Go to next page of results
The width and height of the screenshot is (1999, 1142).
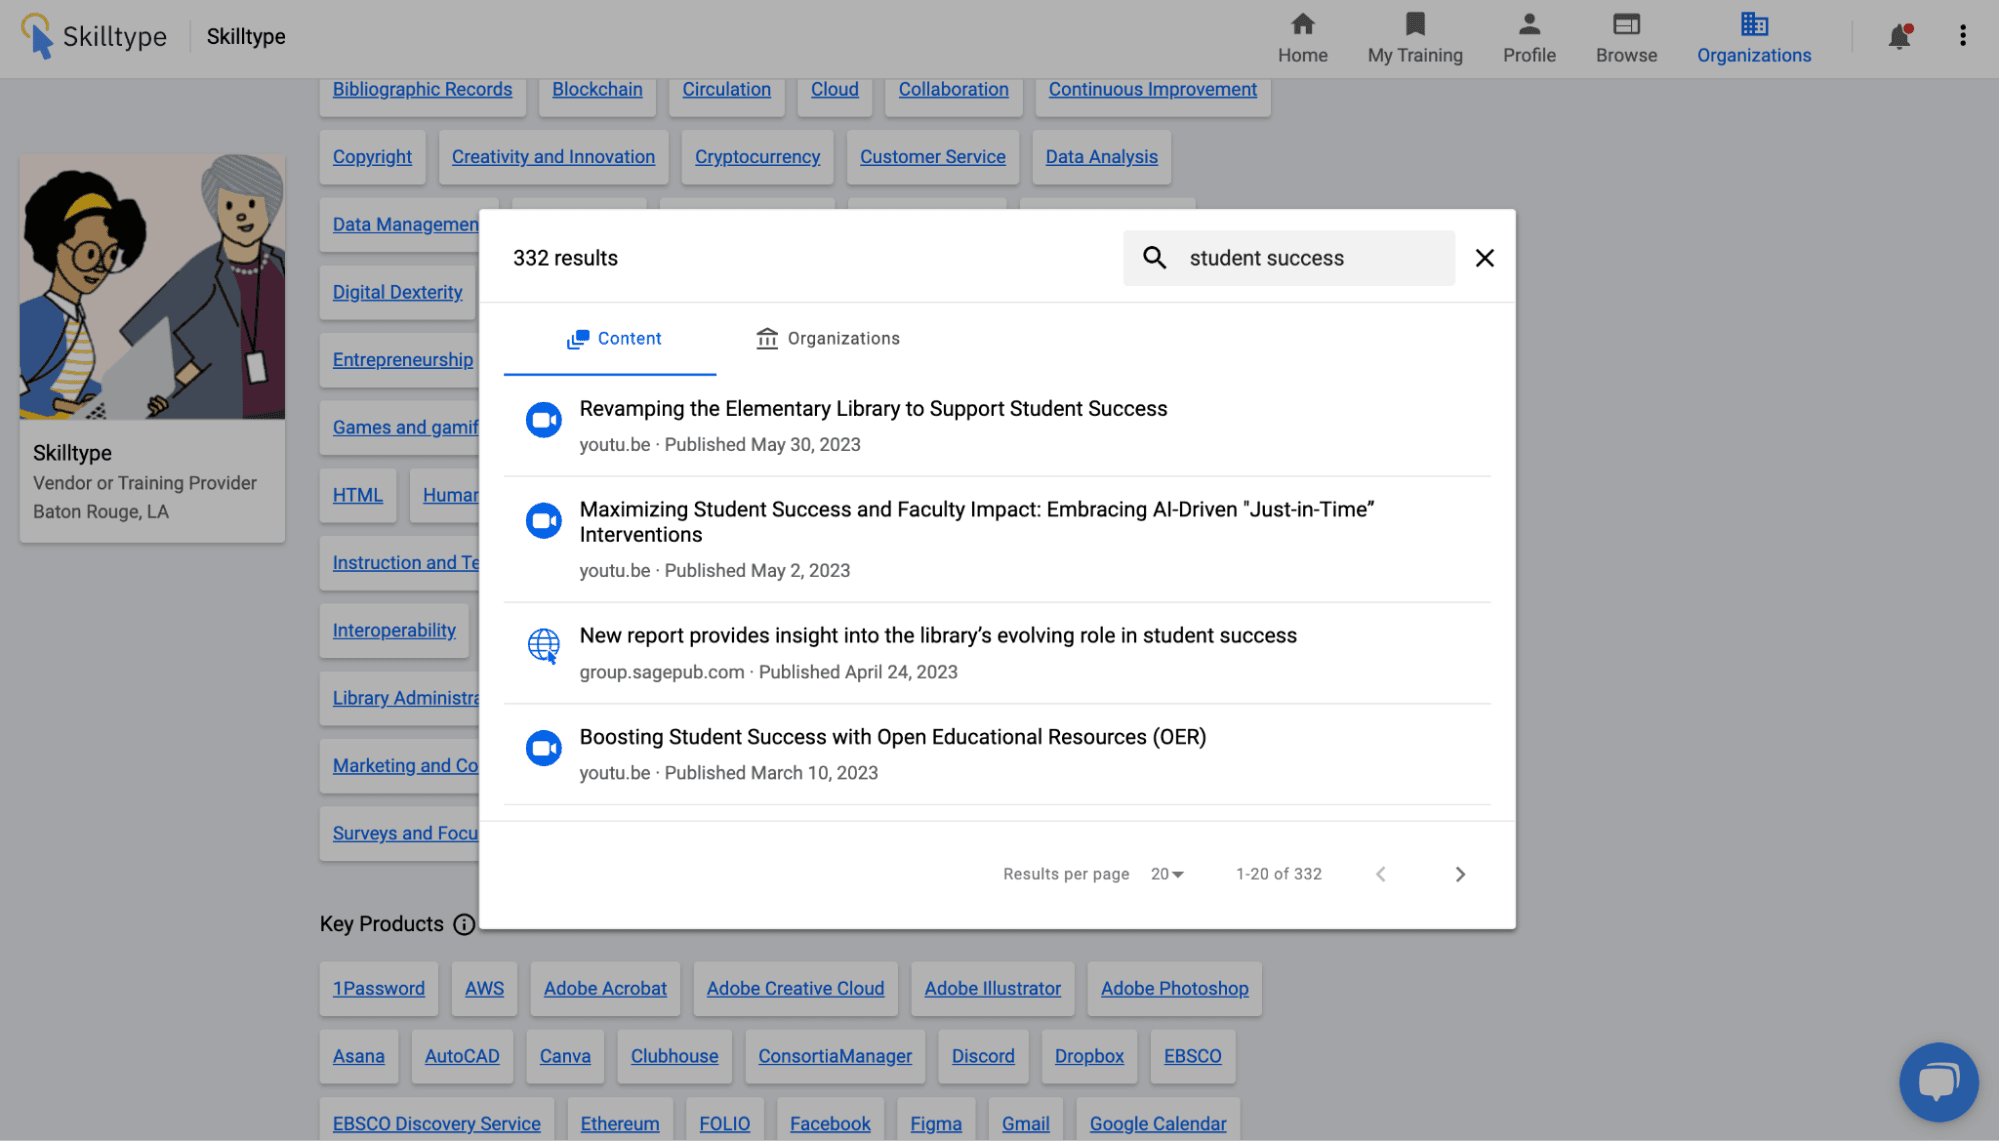pyautogui.click(x=1460, y=874)
